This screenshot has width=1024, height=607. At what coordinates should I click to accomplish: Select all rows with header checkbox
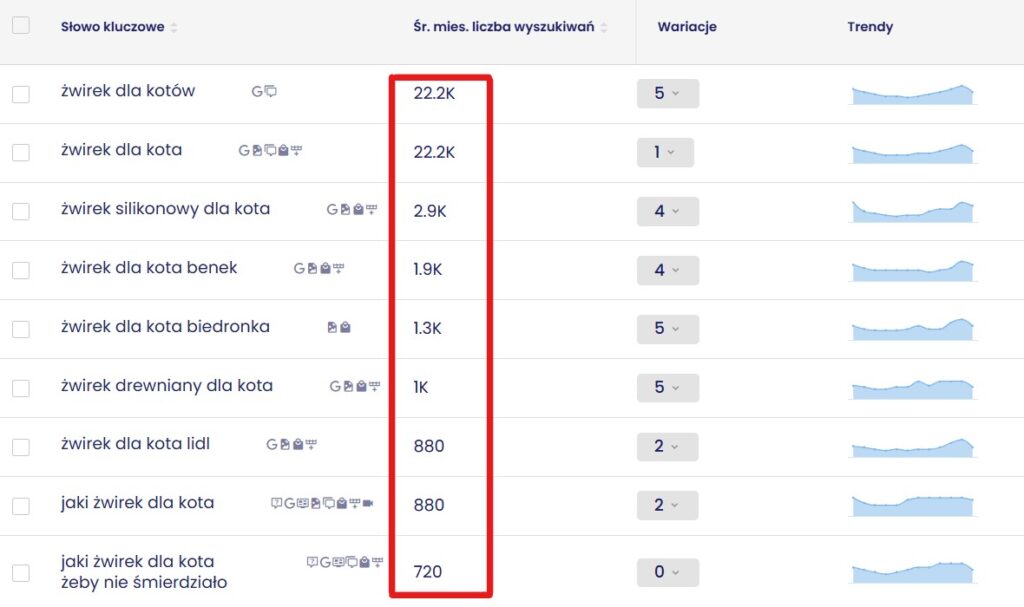coord(21,26)
